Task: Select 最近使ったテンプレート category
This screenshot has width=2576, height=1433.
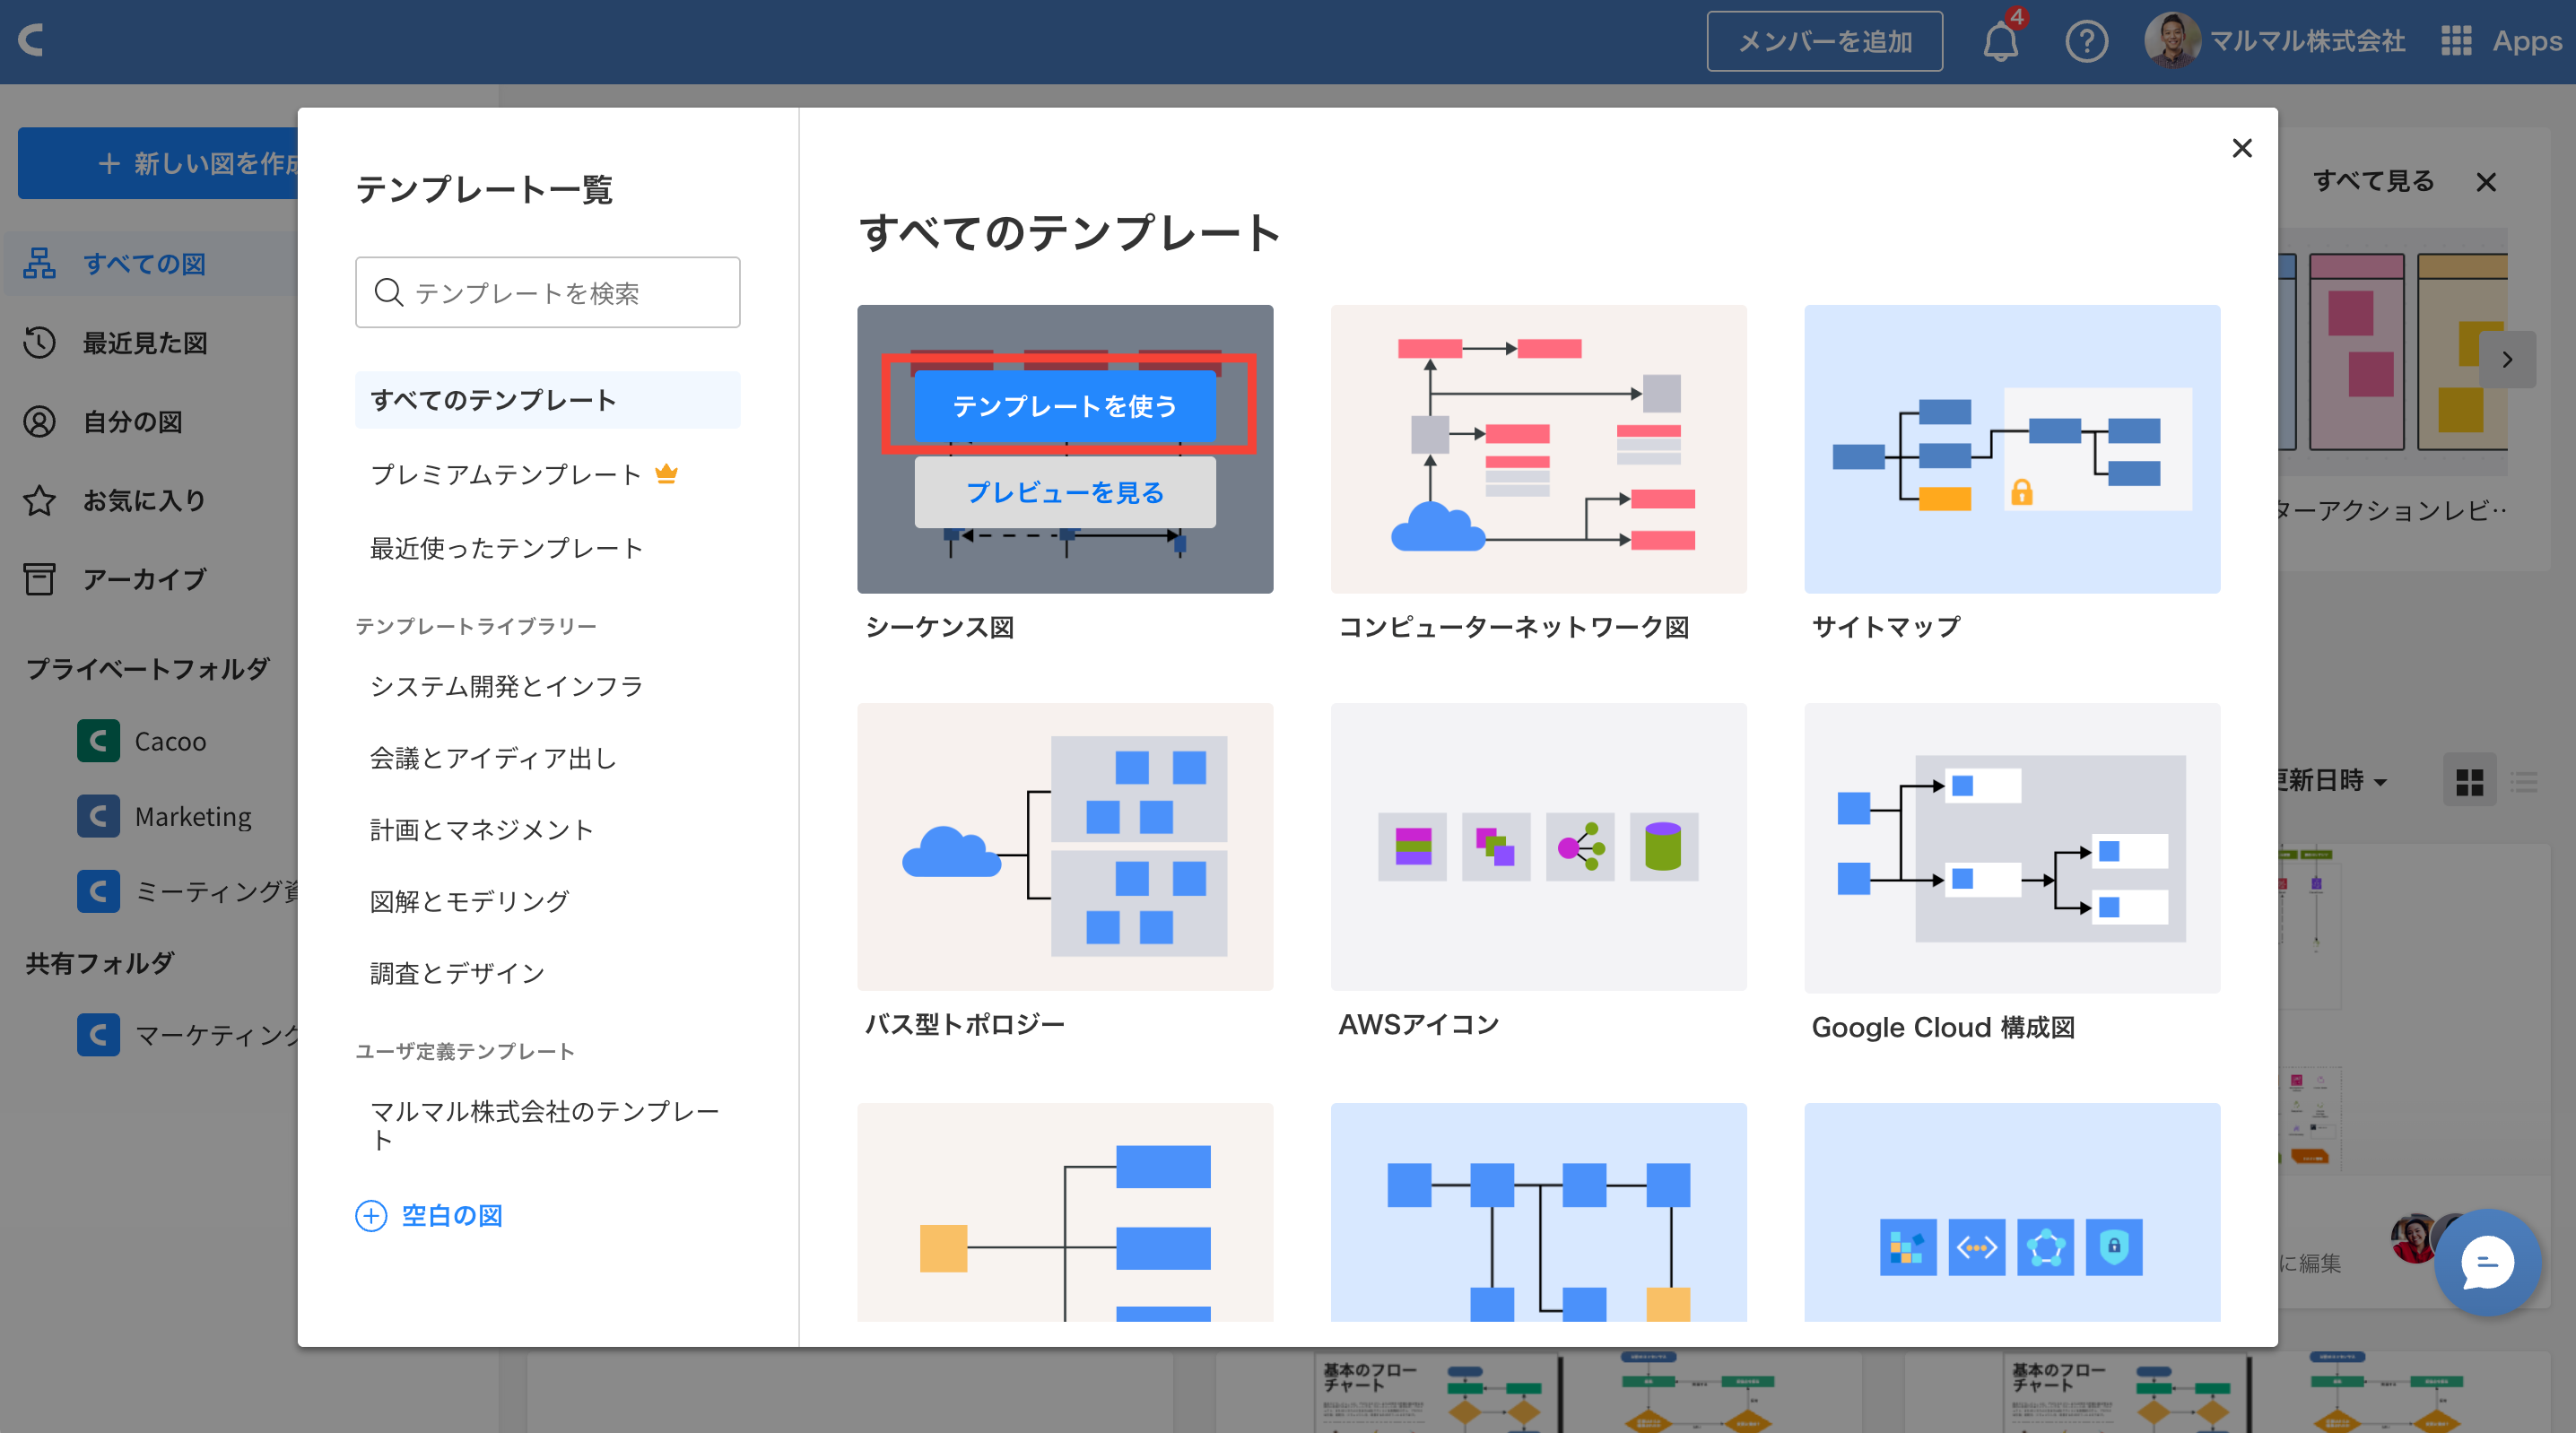Action: coord(506,548)
